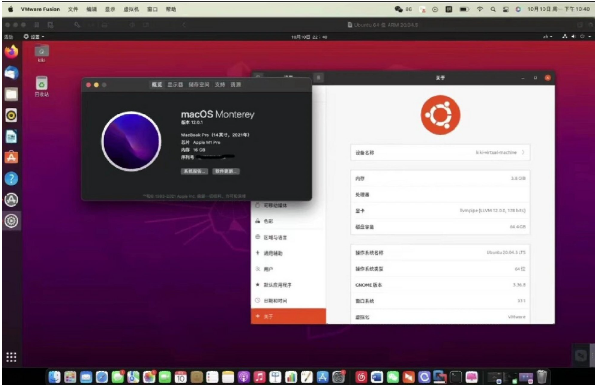
Task: Click the GNOME 版本 row
Action: pos(440,285)
